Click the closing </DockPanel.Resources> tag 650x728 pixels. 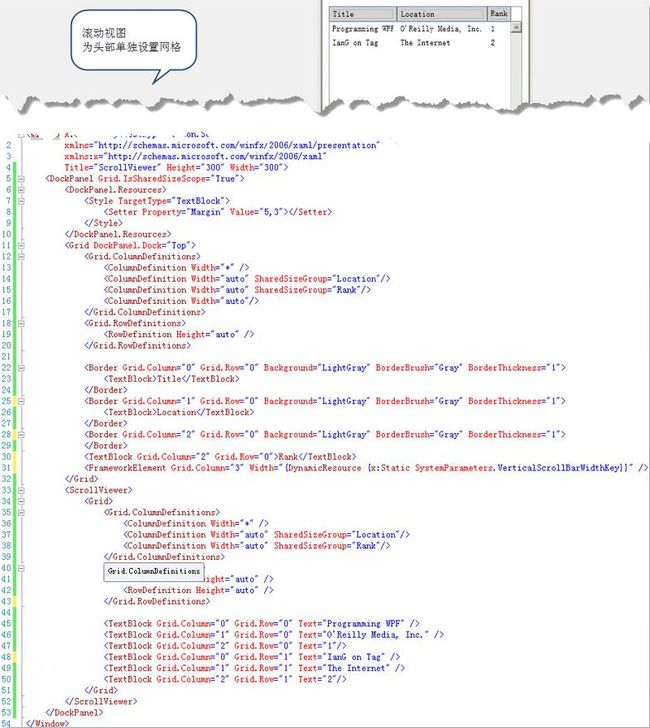coord(118,234)
